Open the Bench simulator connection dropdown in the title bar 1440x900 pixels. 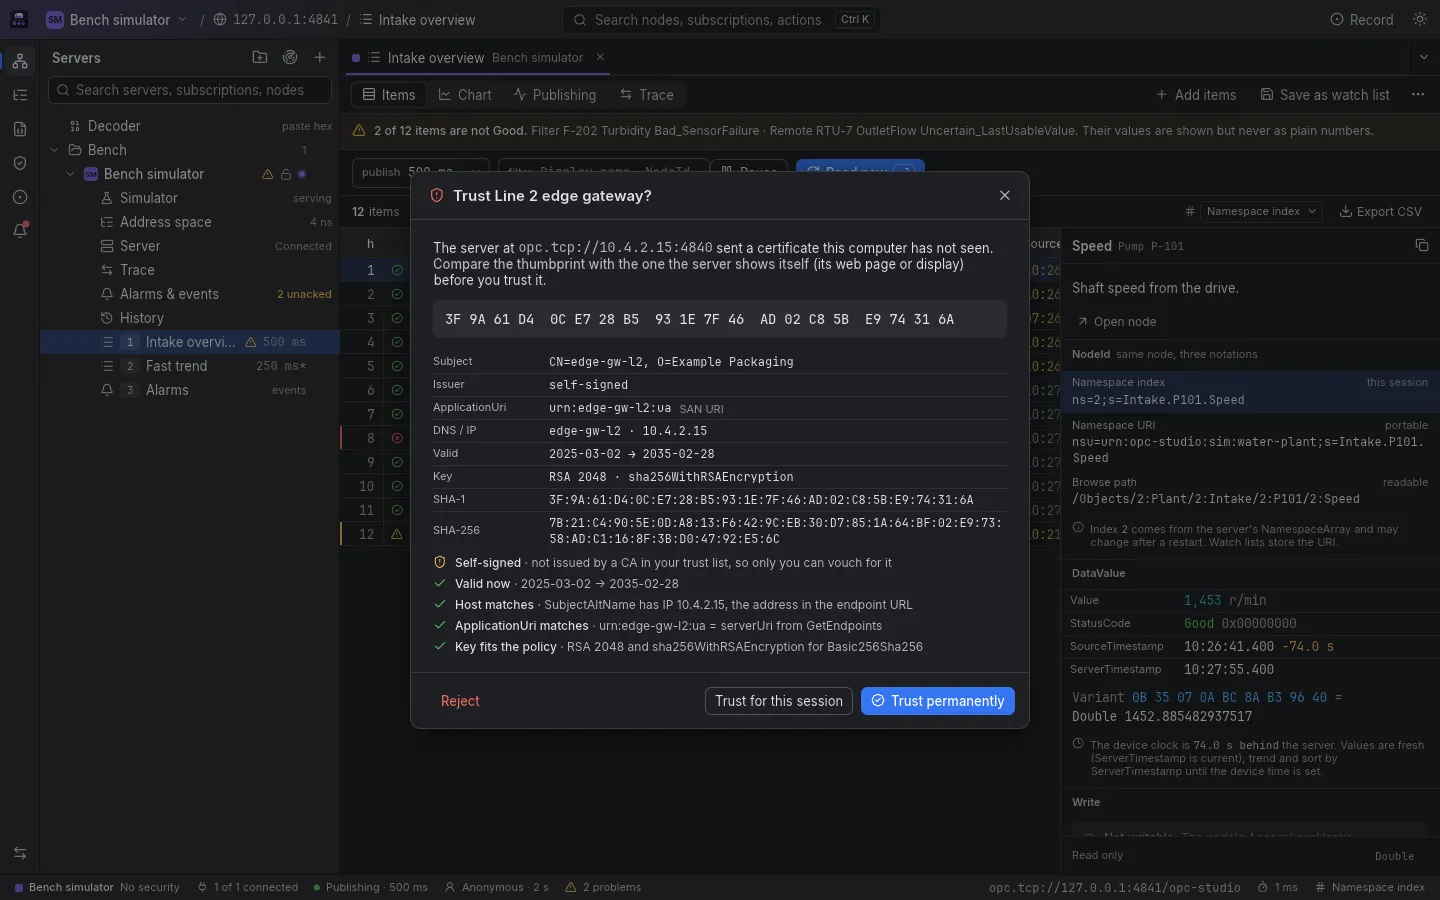116,19
